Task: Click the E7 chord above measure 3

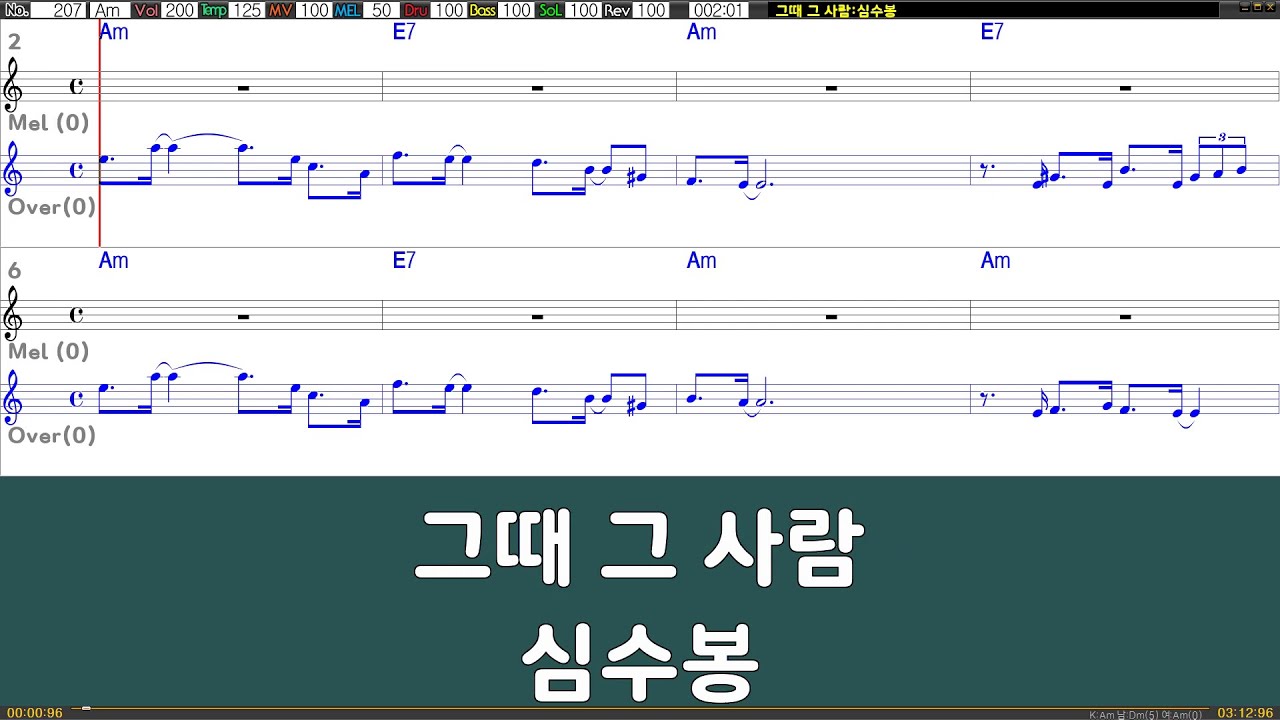Action: click(x=404, y=32)
